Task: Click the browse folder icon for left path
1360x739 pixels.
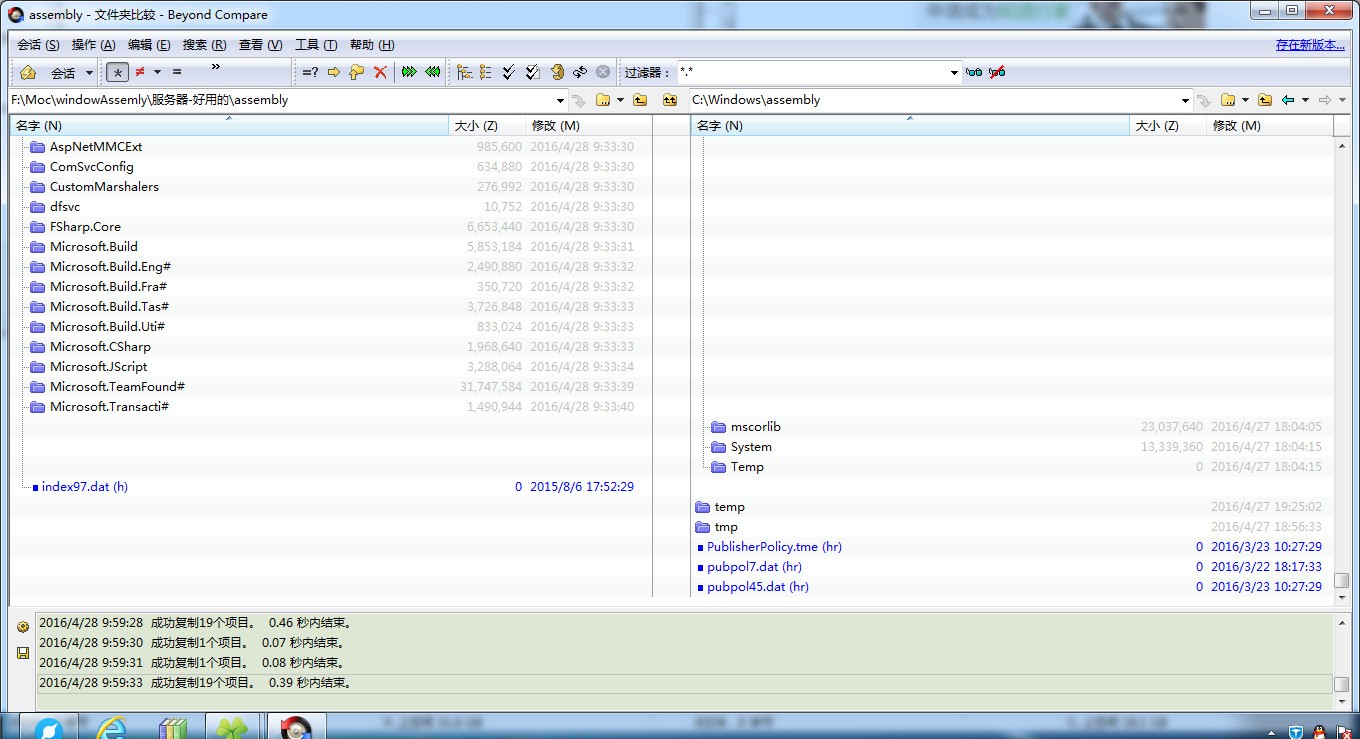Action: [x=603, y=100]
